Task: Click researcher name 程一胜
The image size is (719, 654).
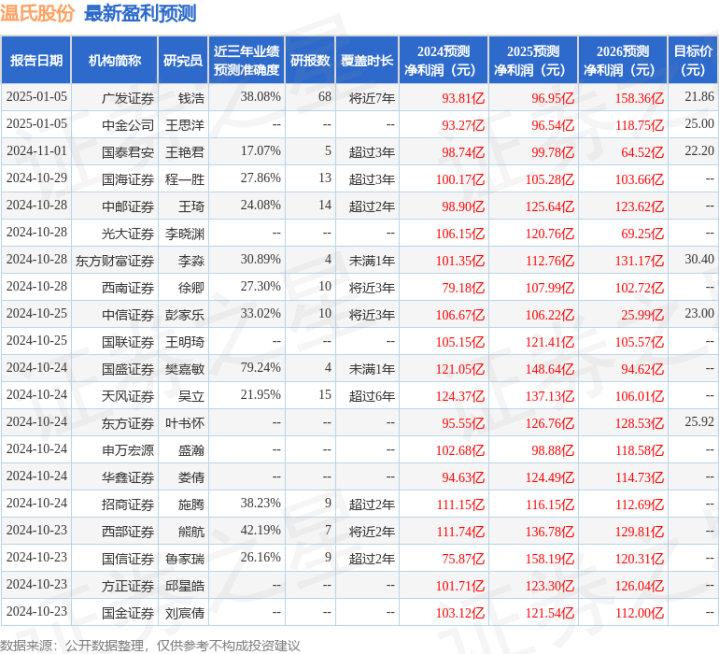Action: 185,179
